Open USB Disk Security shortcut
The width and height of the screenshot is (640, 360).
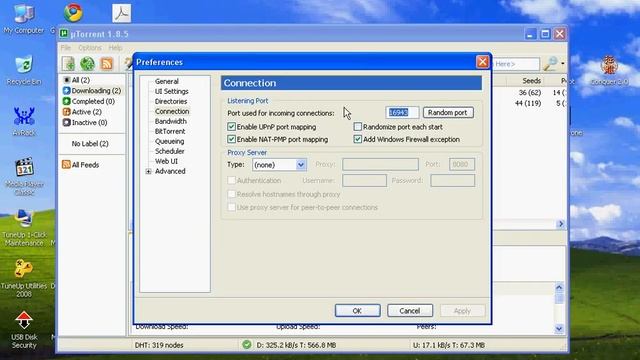(x=24, y=330)
